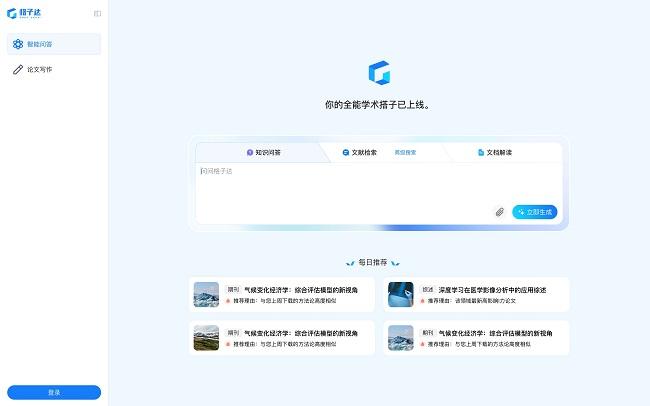
Task: Click the large center logo icon
Action: (379, 73)
